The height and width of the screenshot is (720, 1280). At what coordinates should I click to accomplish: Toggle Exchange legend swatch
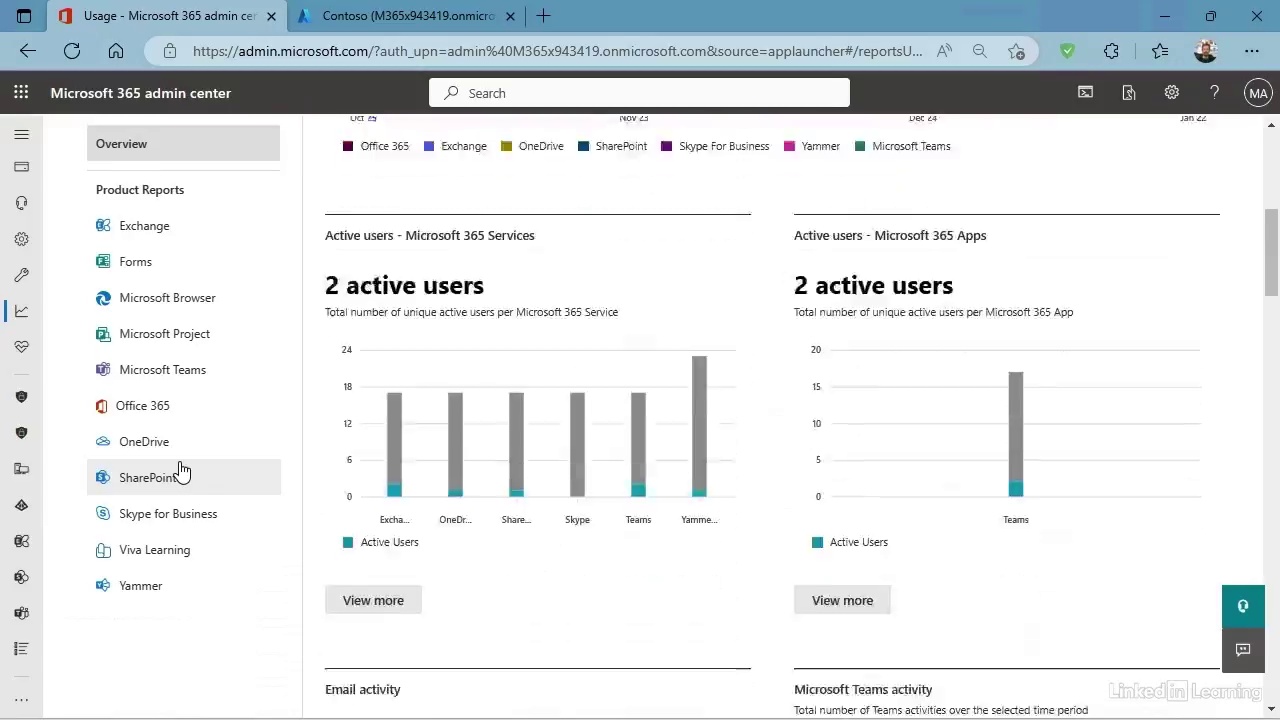429,146
